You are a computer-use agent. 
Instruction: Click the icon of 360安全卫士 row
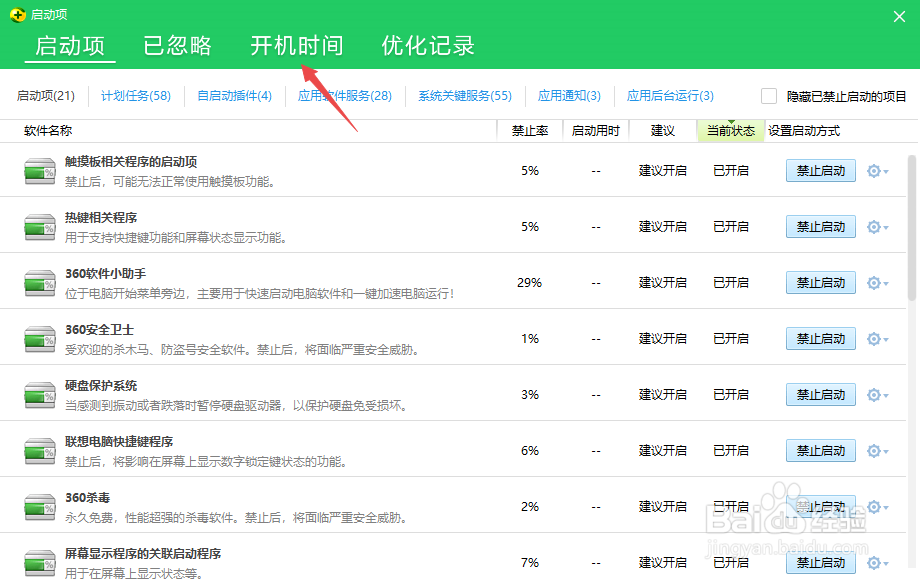40,339
